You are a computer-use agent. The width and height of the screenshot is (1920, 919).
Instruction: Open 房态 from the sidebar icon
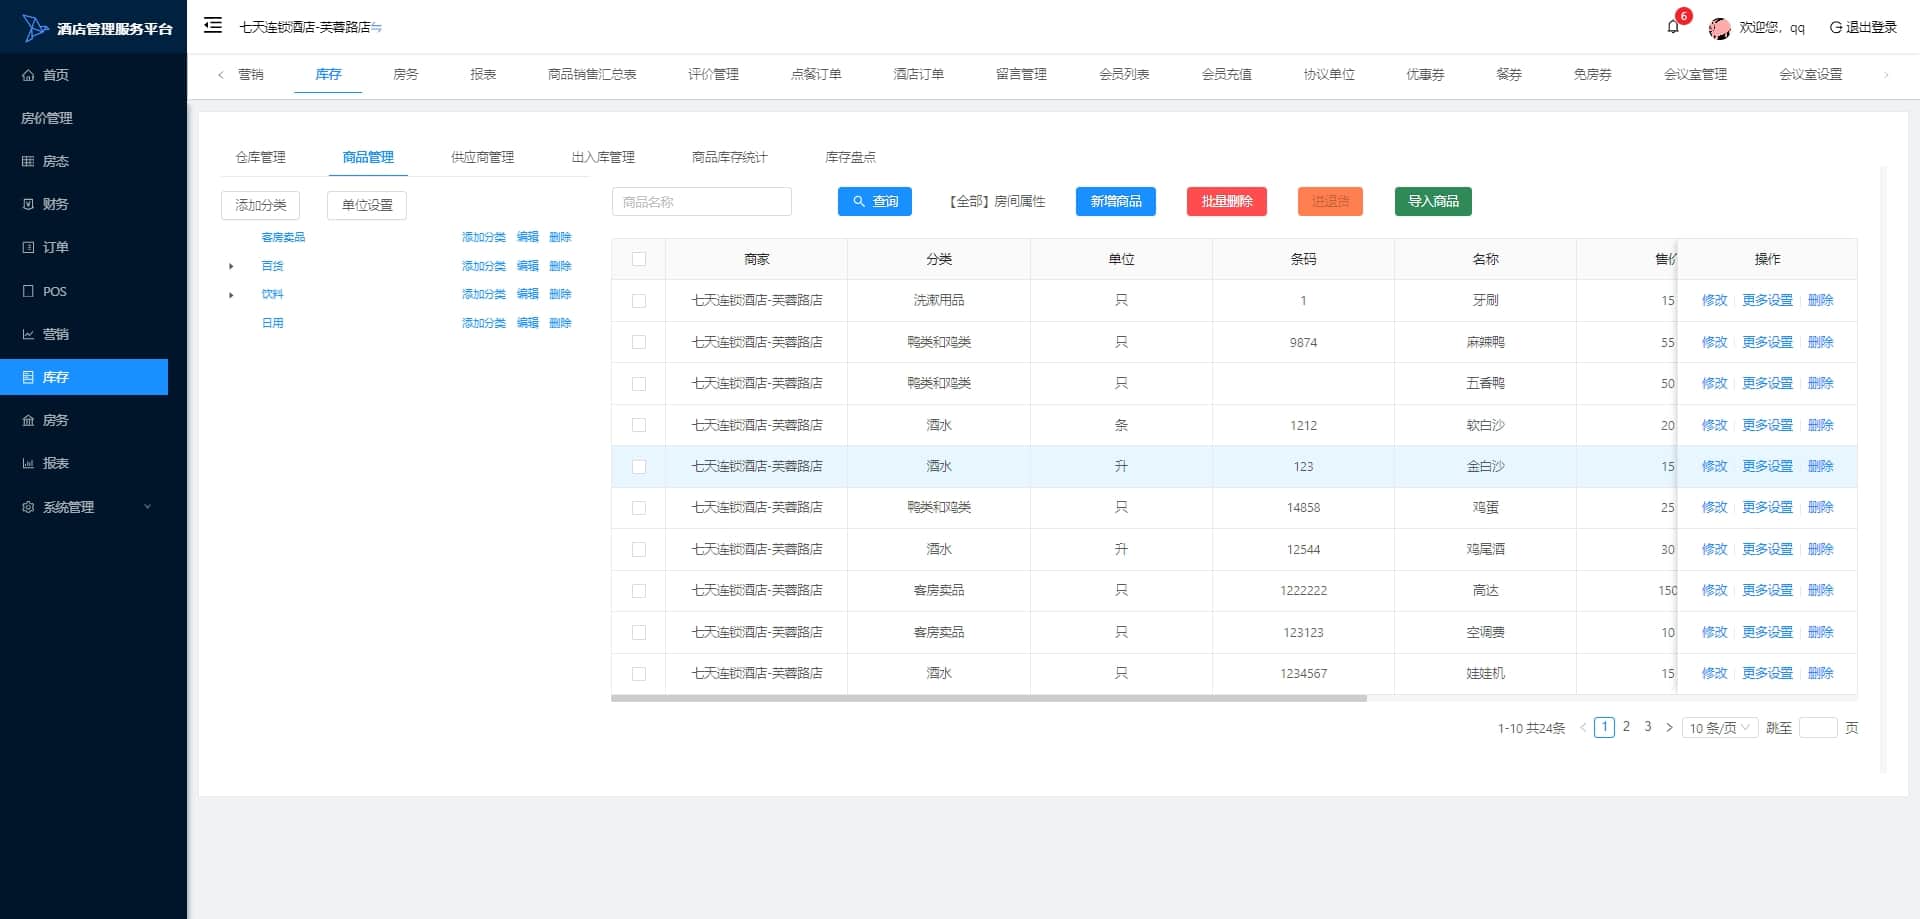pos(28,161)
